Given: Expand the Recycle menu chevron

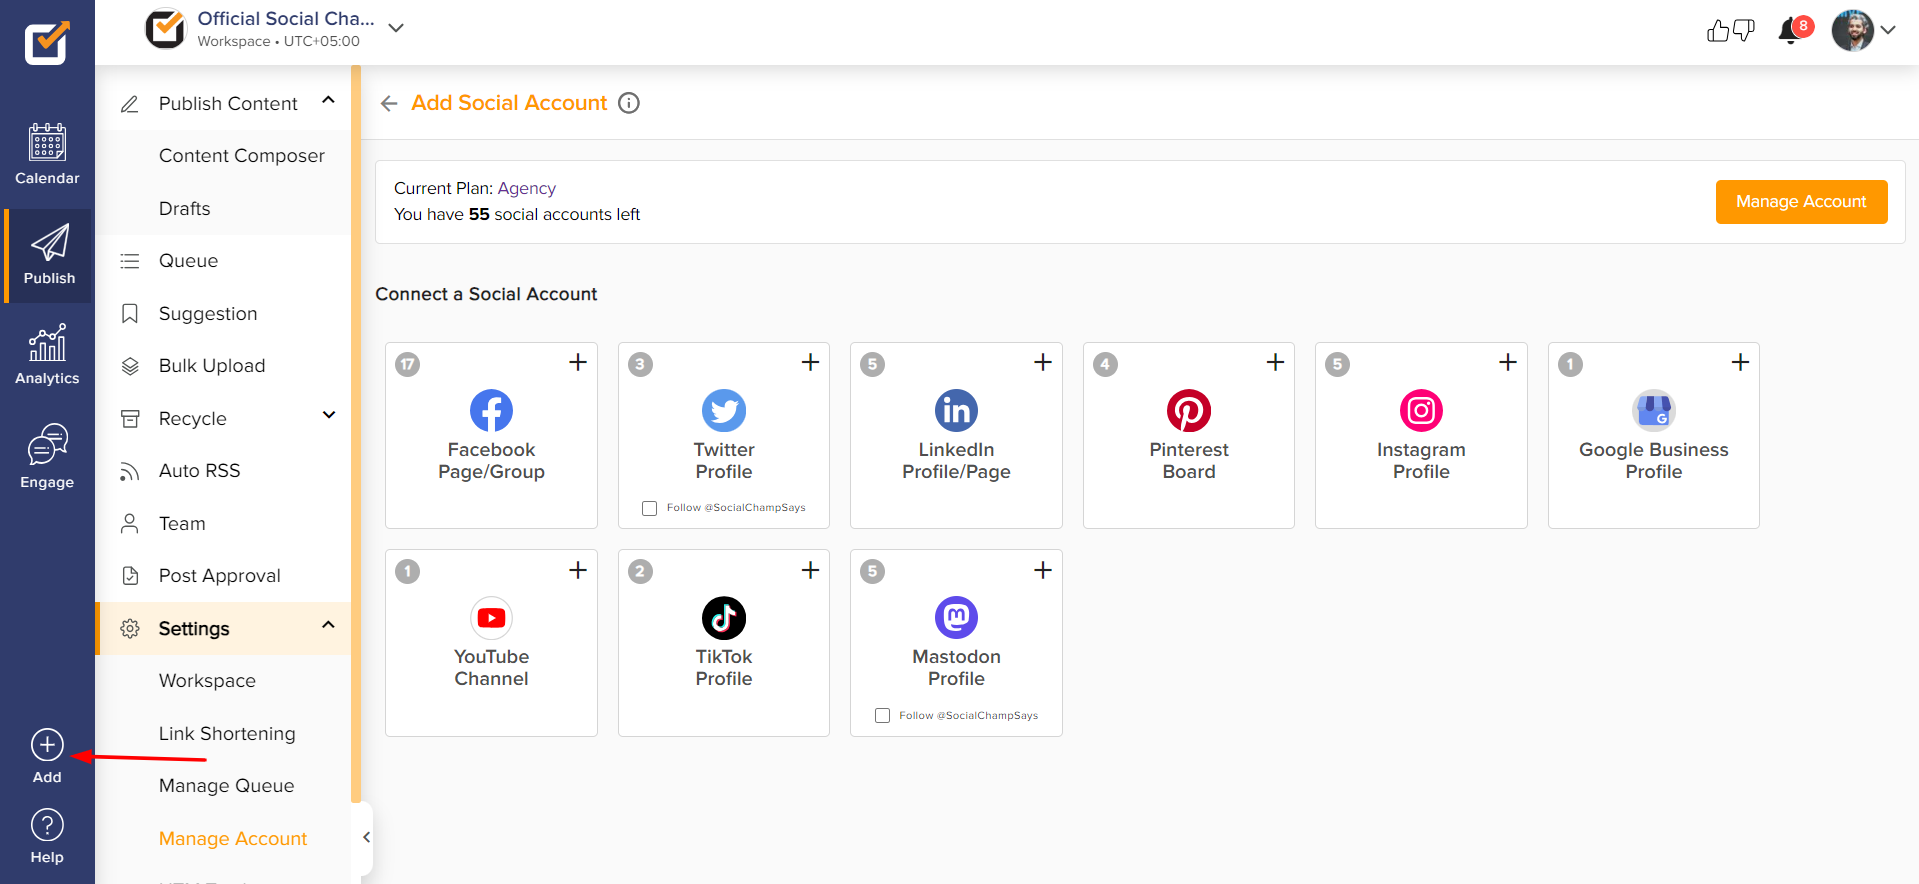Looking at the screenshot, I should tap(328, 415).
